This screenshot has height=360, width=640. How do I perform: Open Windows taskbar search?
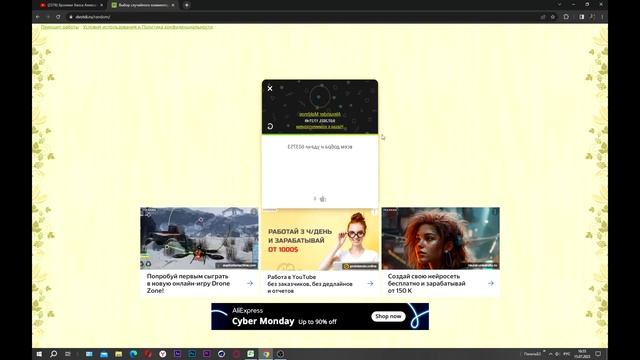click(x=53, y=354)
